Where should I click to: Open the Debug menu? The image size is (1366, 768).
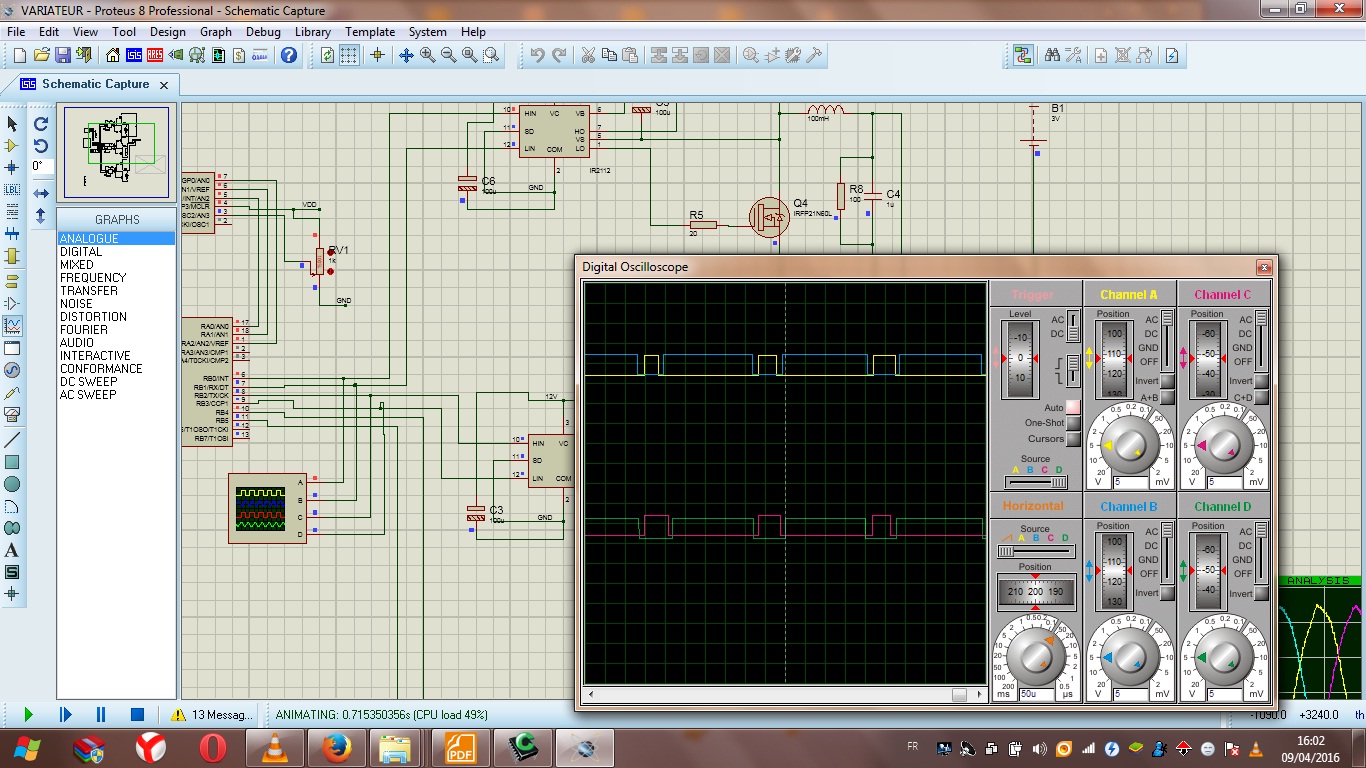263,32
